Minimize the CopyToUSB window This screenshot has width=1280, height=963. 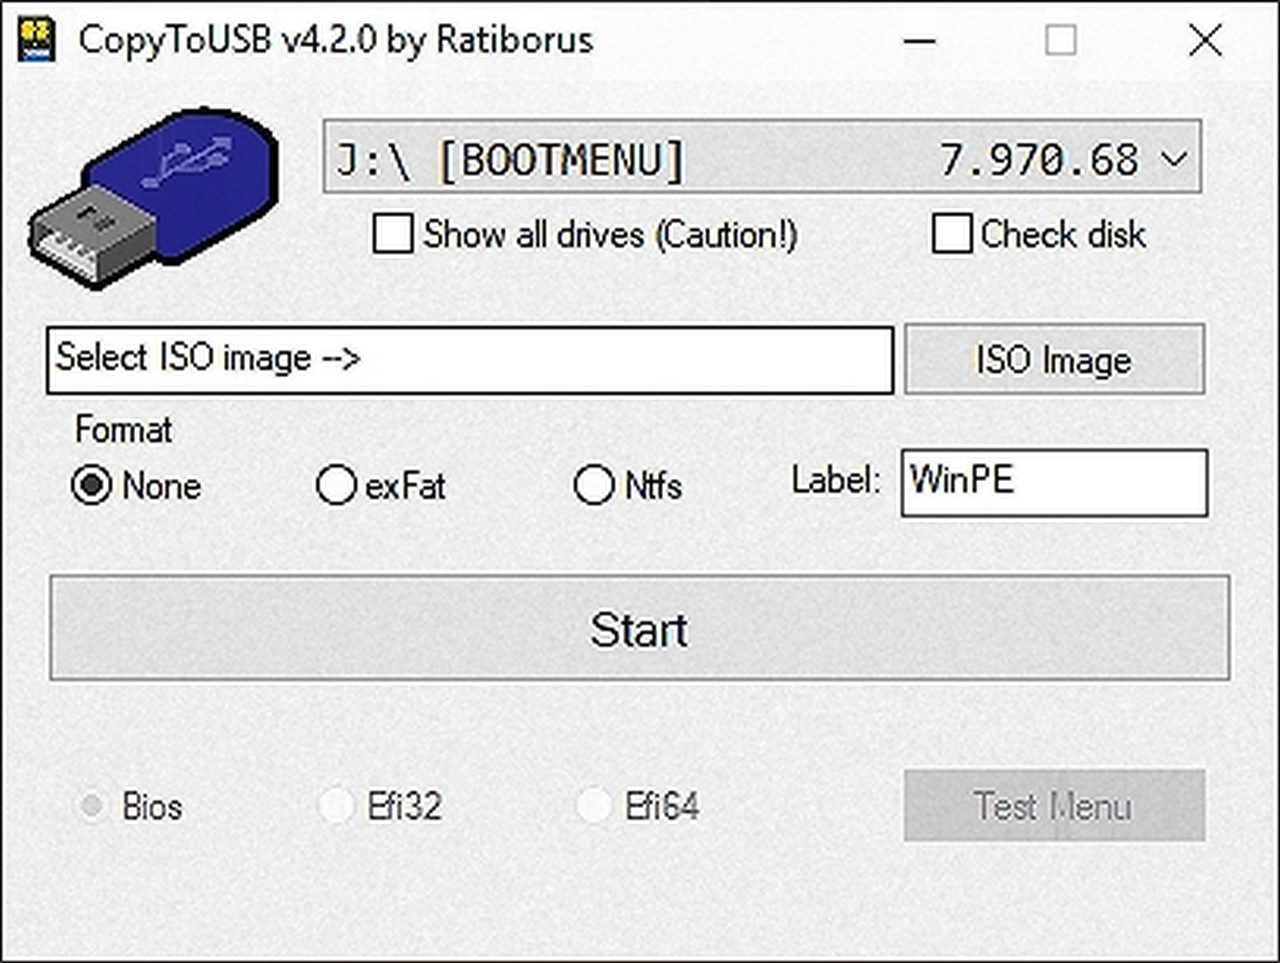[x=920, y=41]
